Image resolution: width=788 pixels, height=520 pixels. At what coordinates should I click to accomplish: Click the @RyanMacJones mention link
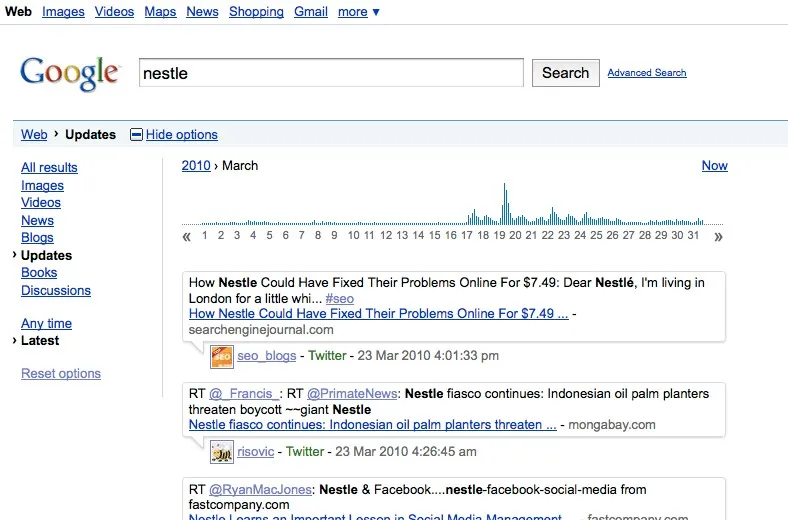(260, 489)
